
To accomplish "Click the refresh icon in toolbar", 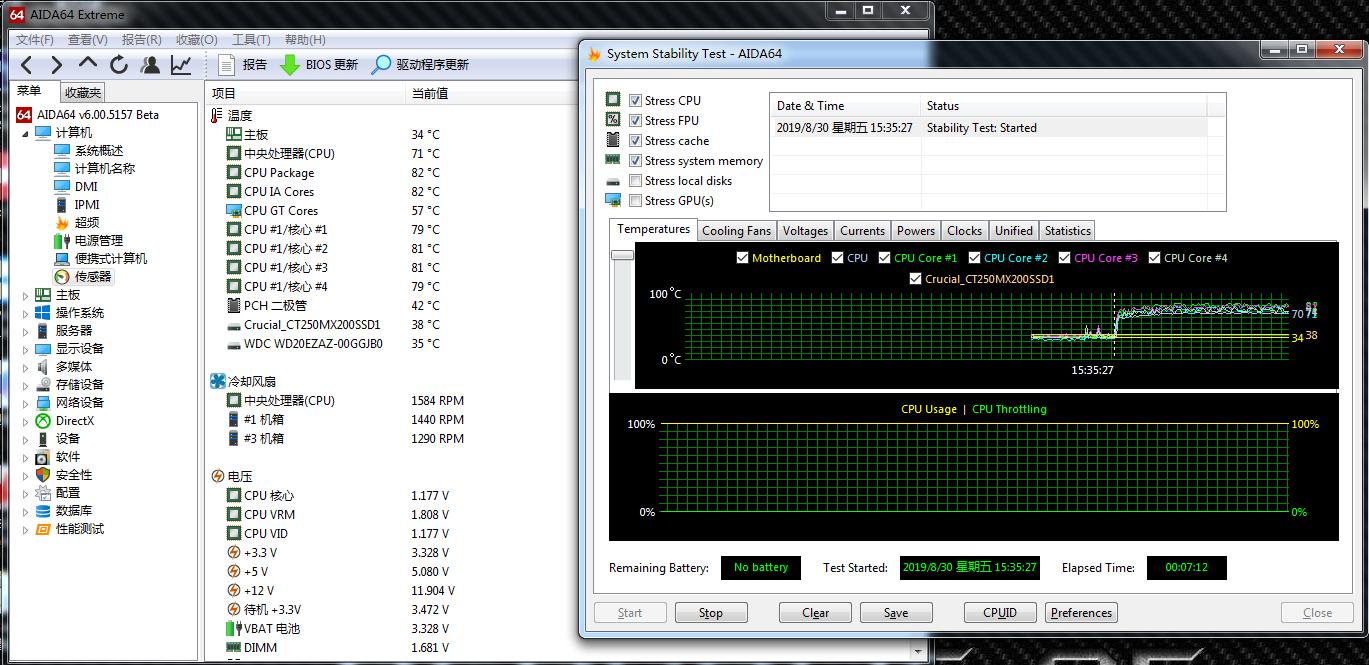I will [119, 65].
